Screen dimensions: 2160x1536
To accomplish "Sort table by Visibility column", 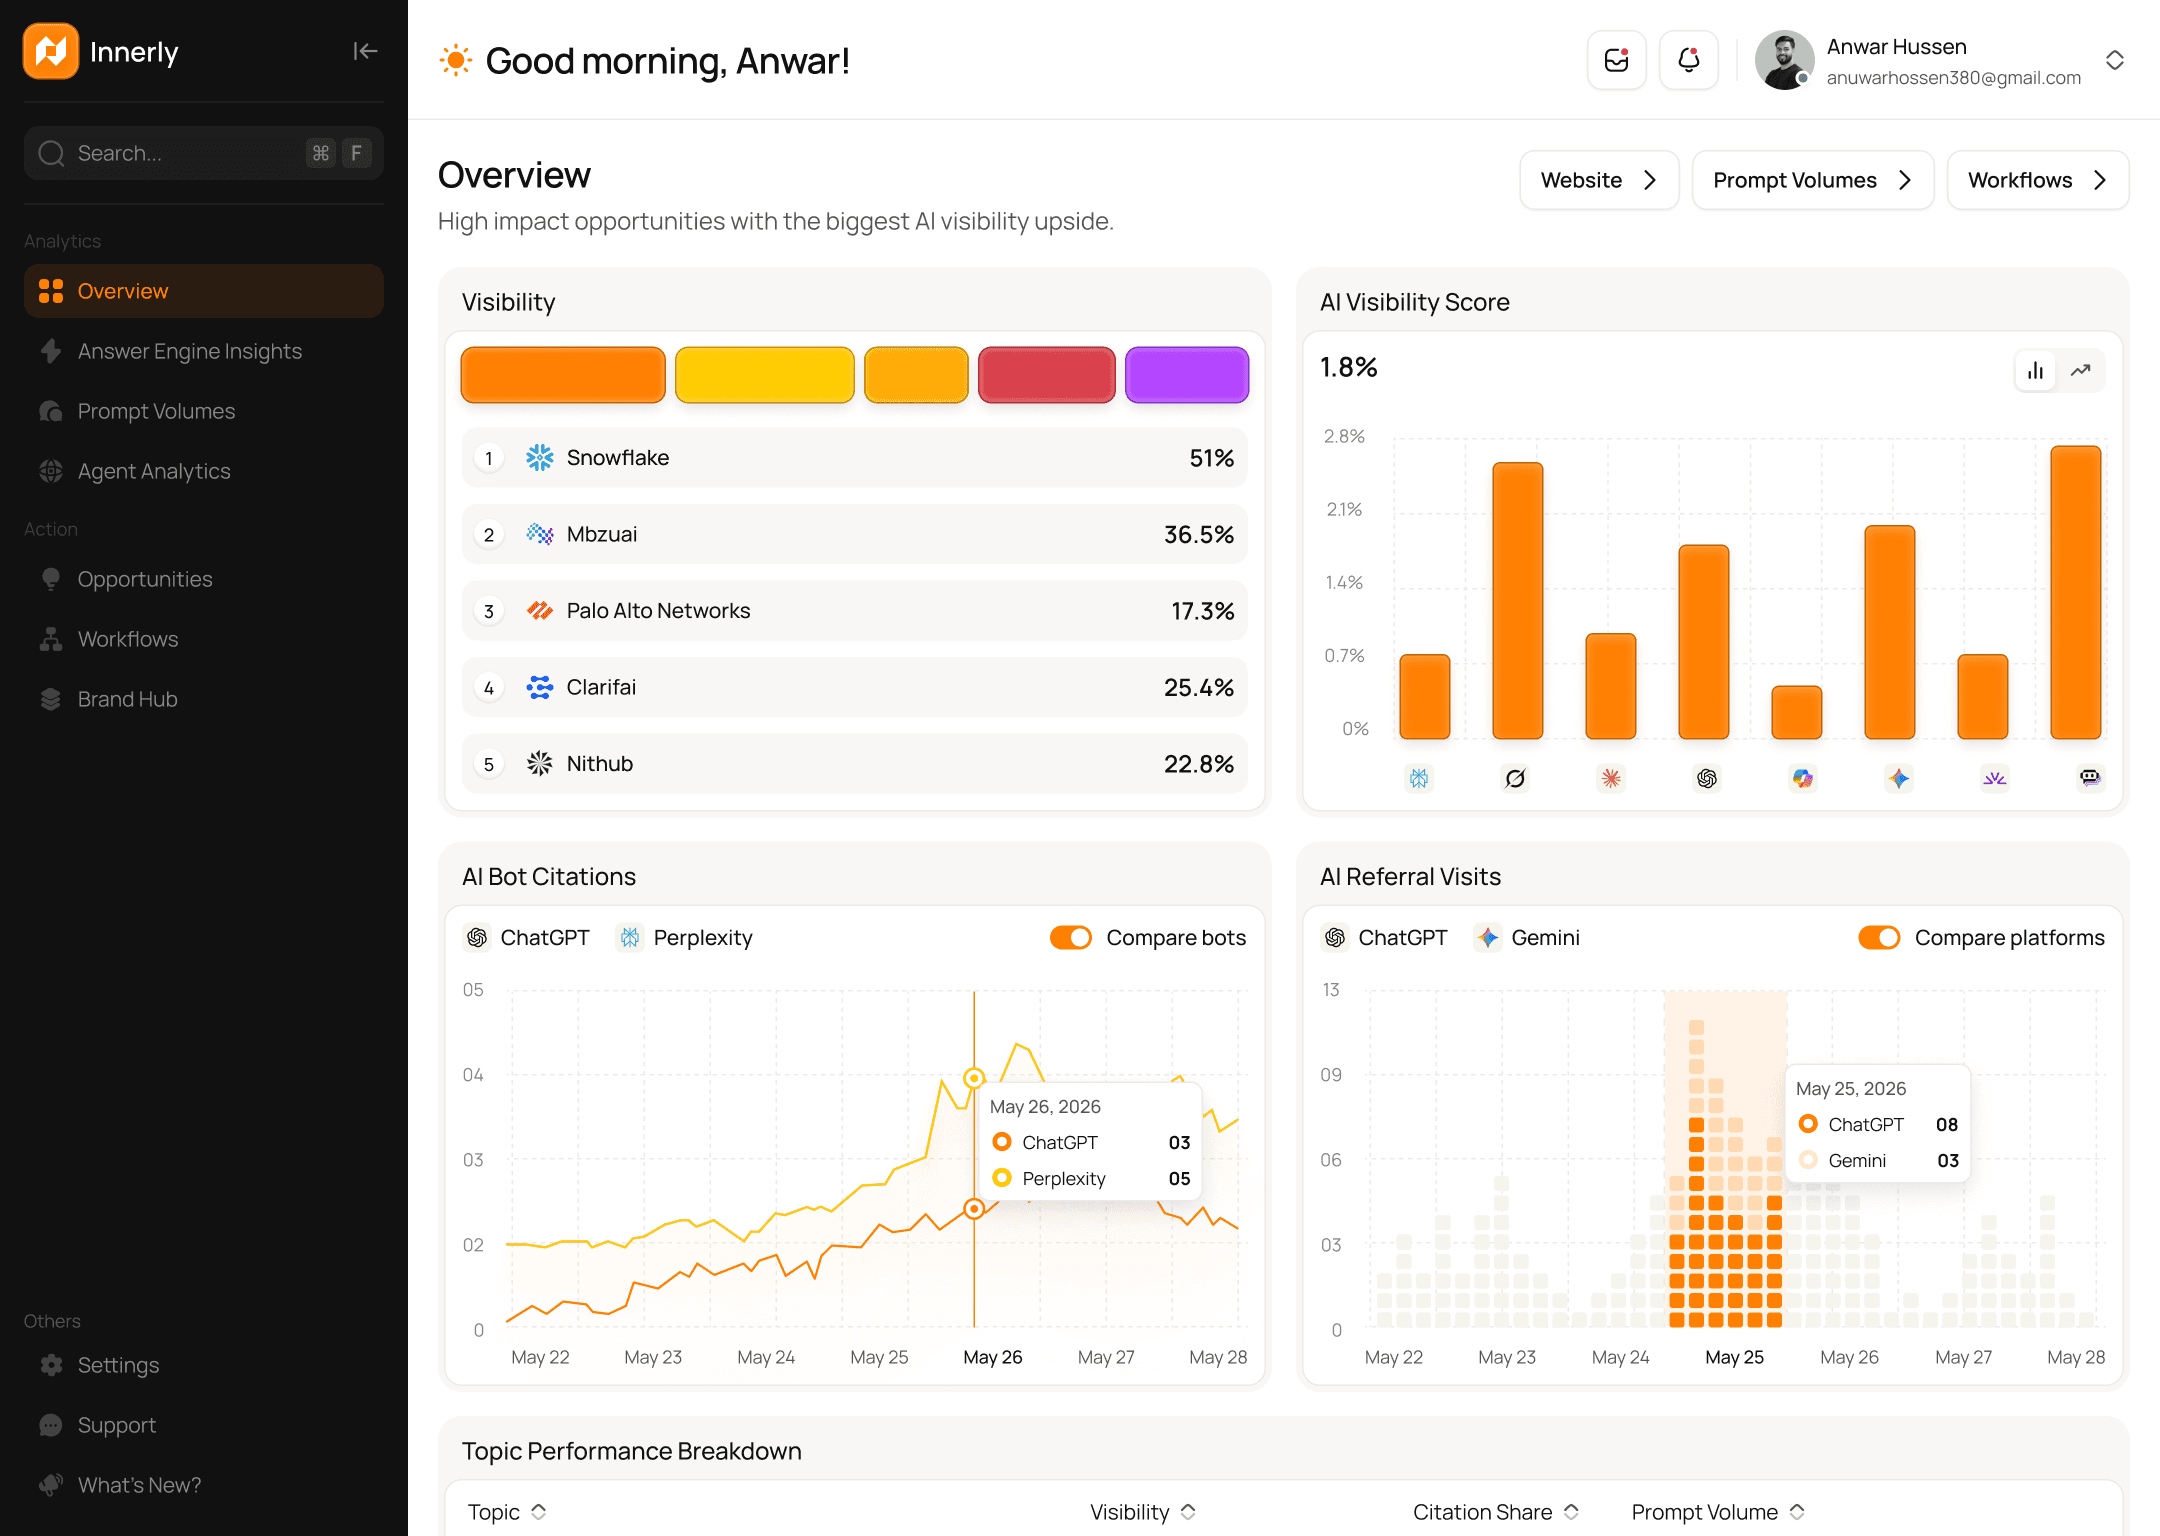I will [1143, 1512].
